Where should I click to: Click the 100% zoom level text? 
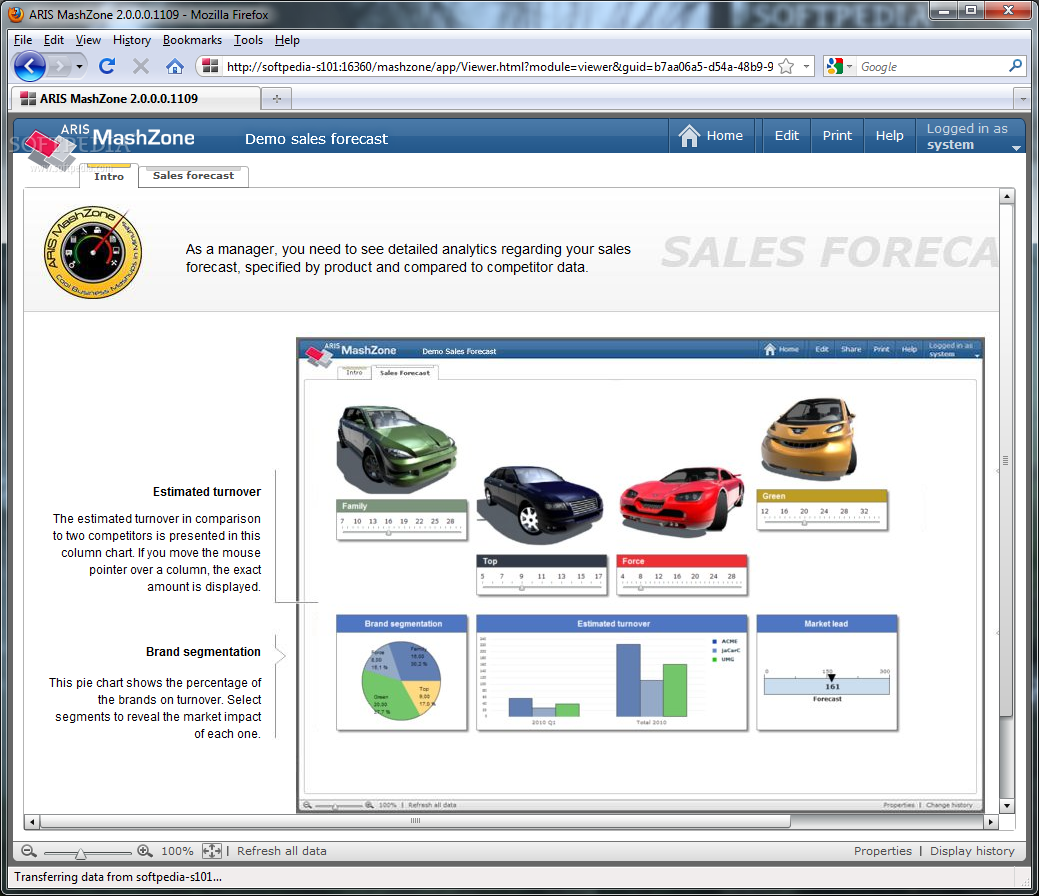[x=177, y=851]
